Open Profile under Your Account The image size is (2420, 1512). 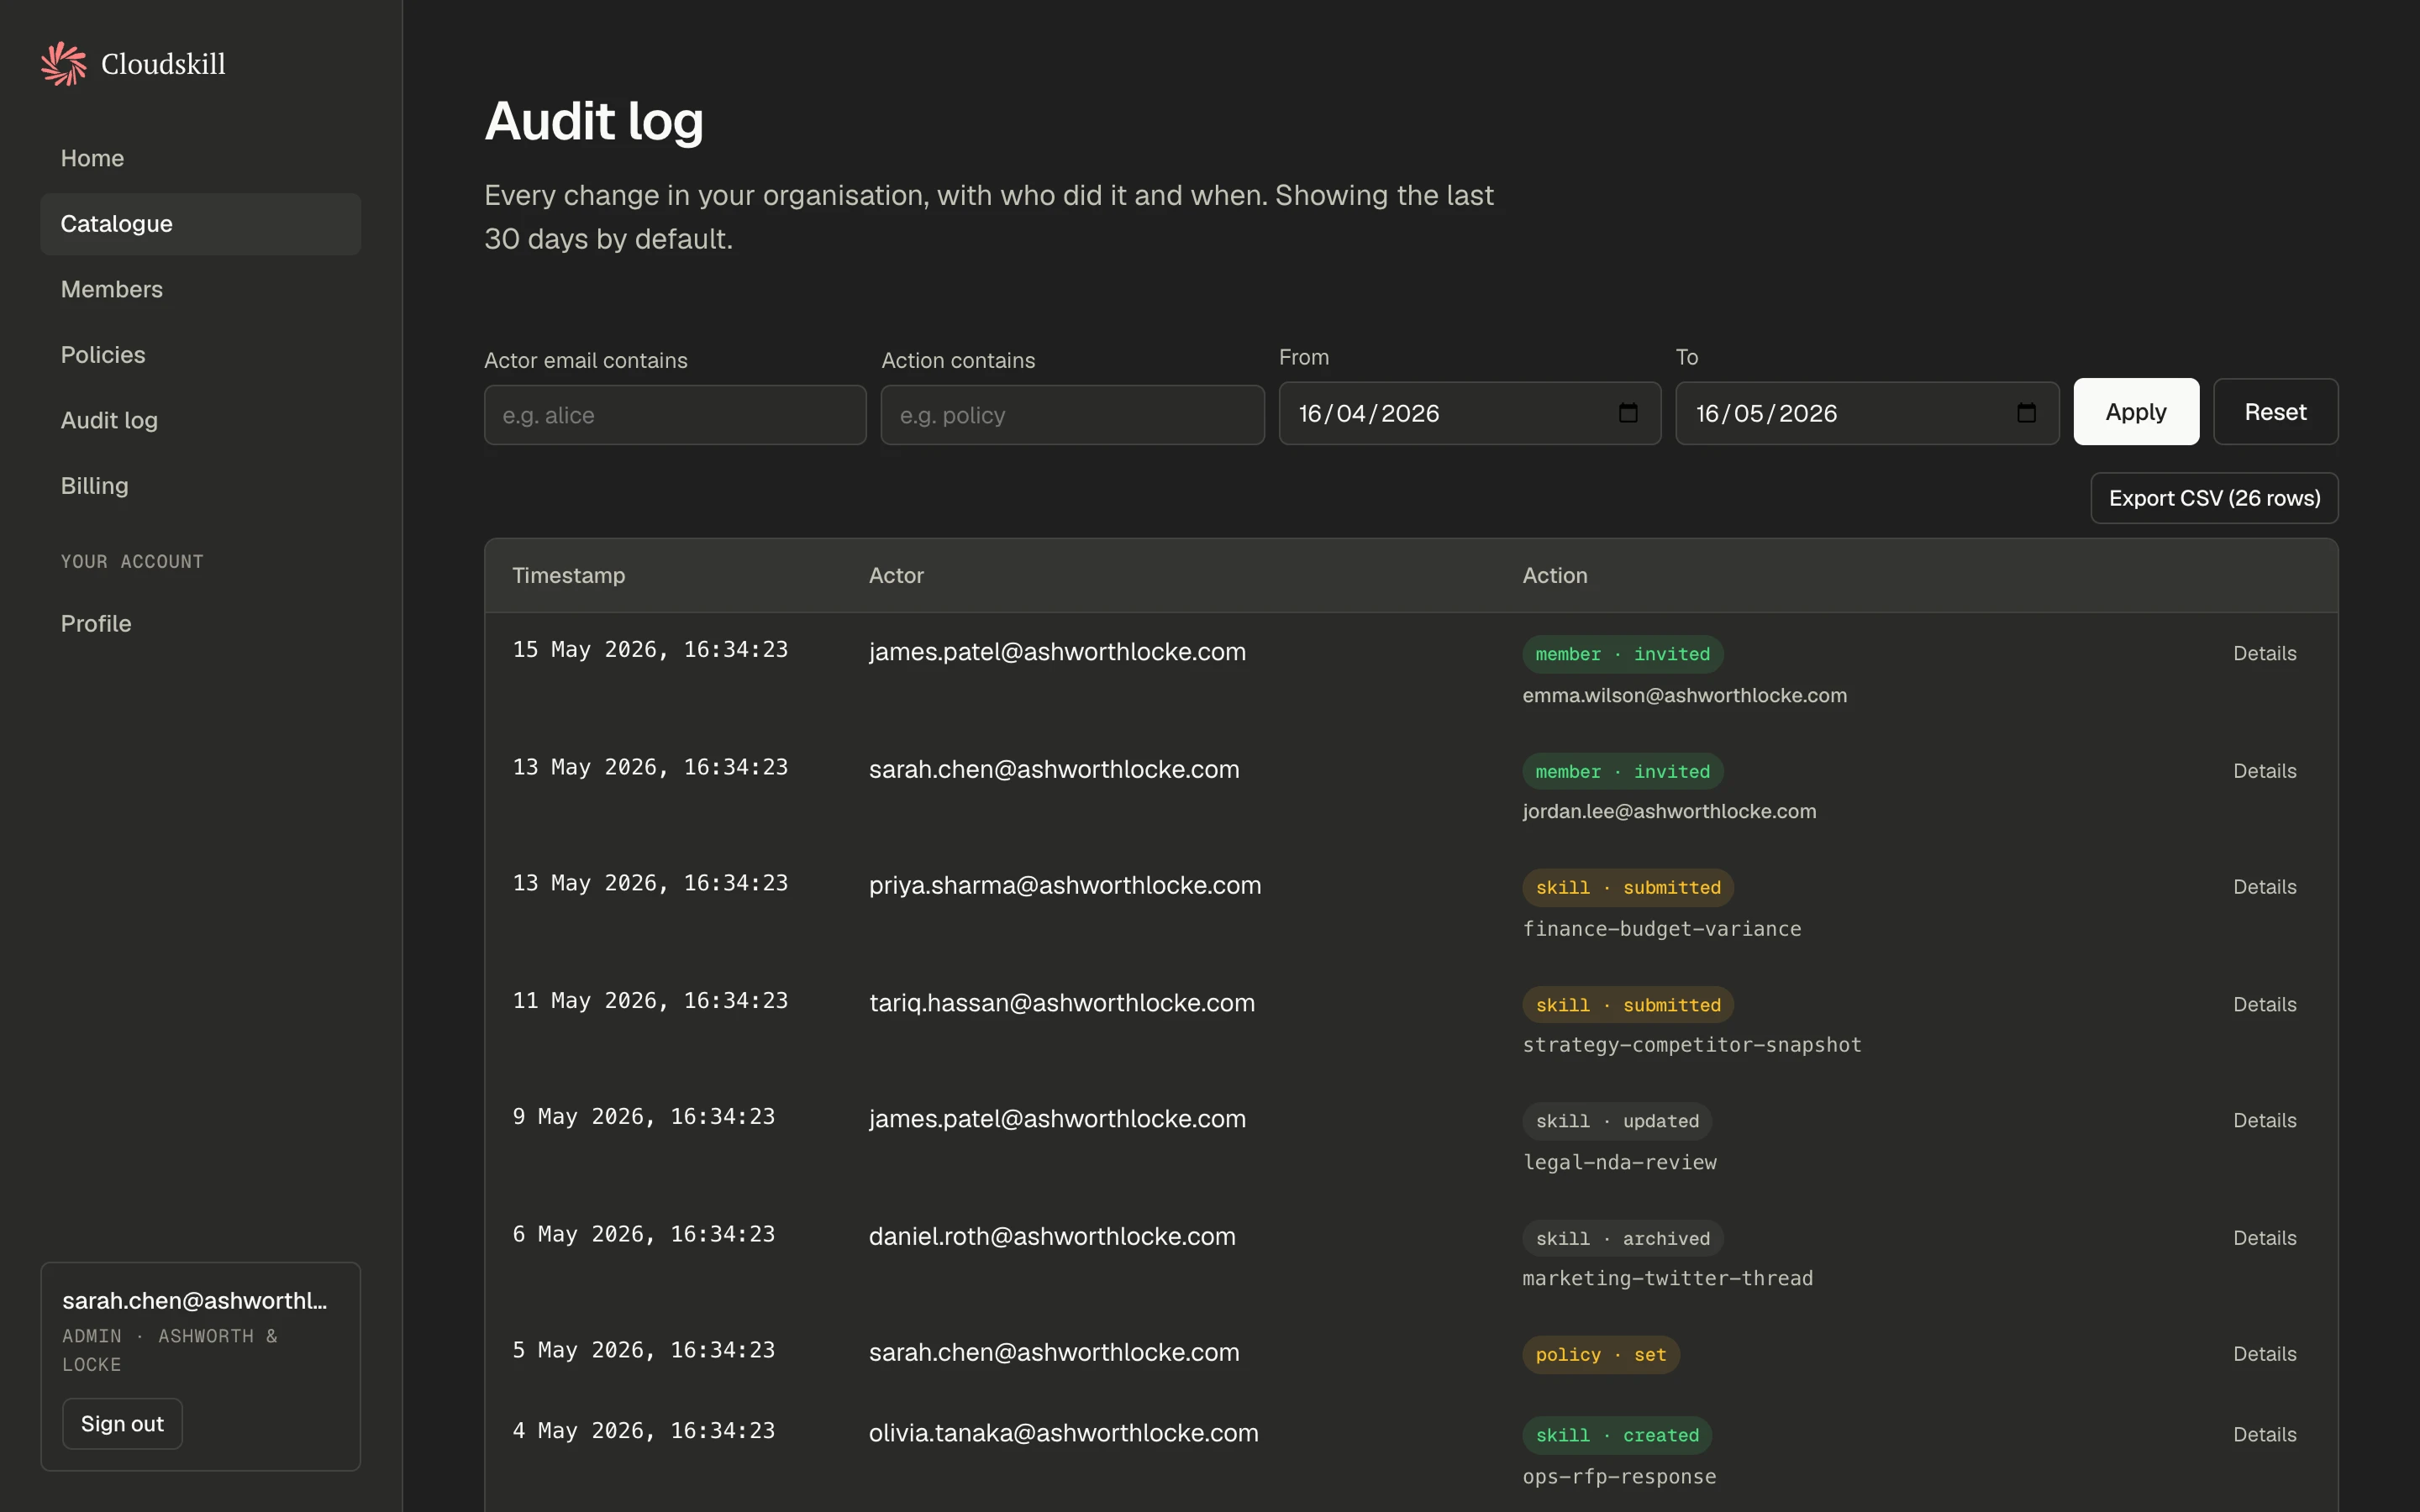click(x=200, y=624)
